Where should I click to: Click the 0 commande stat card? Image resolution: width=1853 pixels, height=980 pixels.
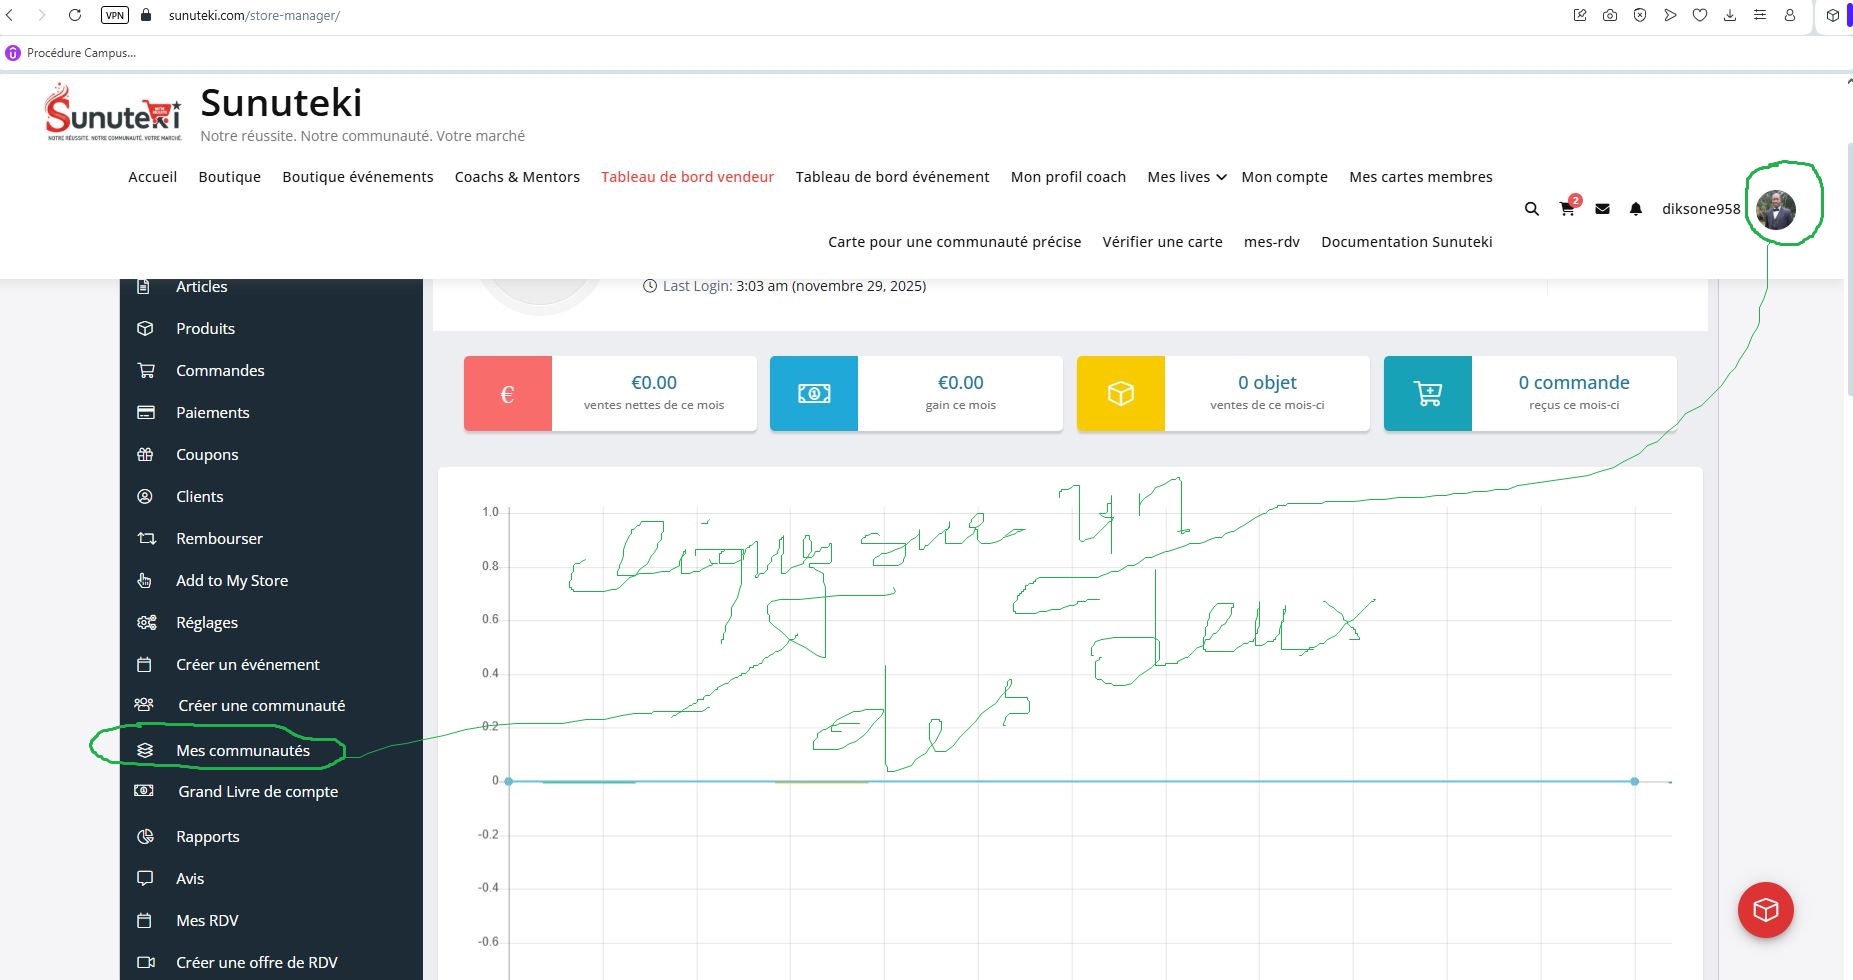(x=1530, y=393)
